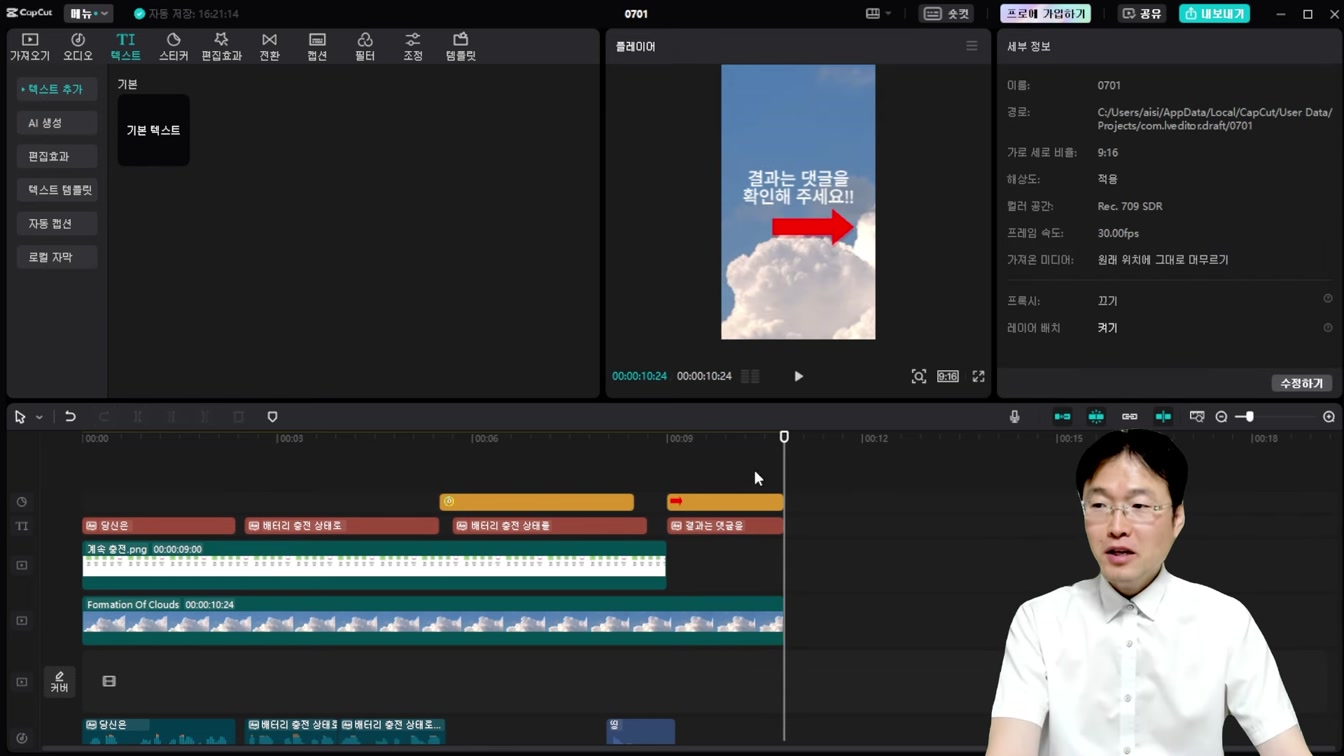Open the preview quality compare icon
This screenshot has height=756, width=1344.
pos(750,376)
